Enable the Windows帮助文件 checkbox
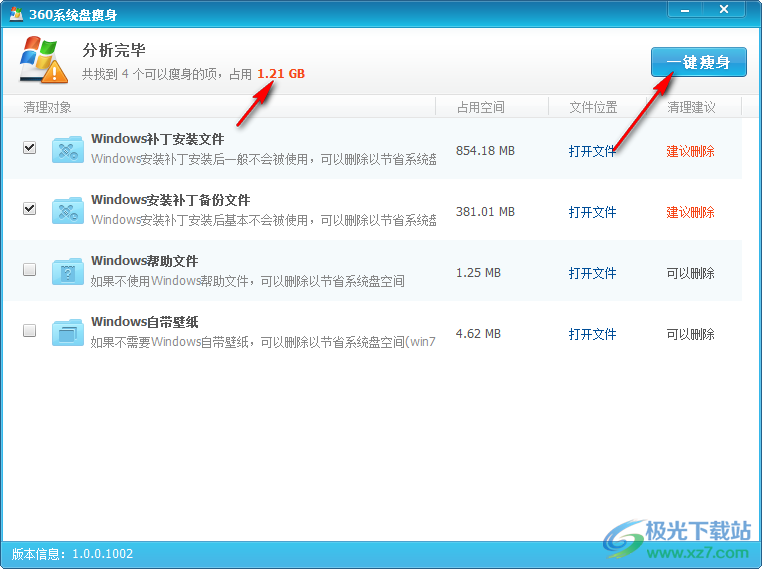This screenshot has height=569, width=762. coord(30,270)
